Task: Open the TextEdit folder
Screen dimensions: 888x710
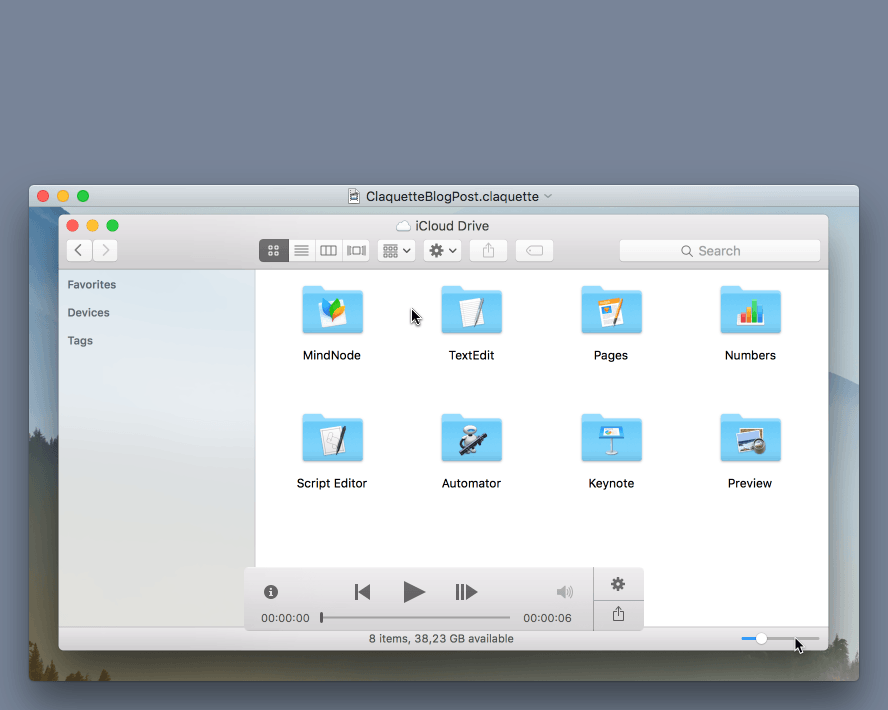Action: [471, 310]
